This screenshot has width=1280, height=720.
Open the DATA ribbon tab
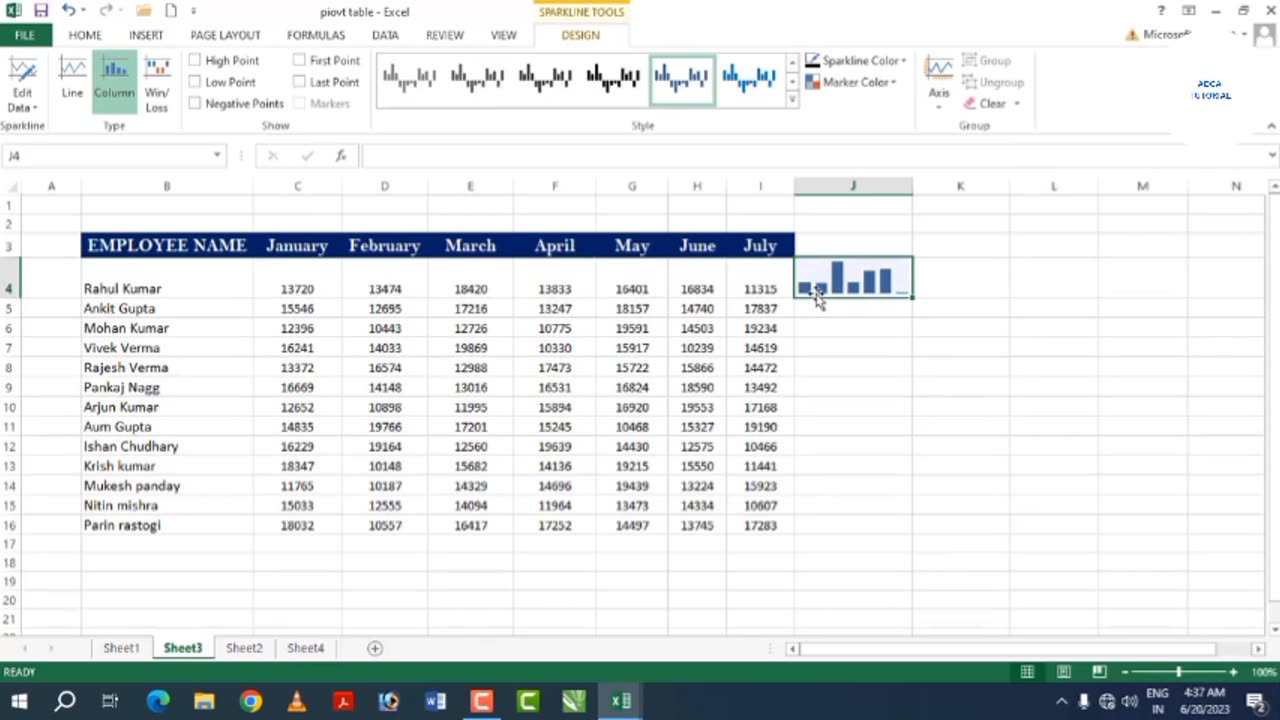point(385,35)
